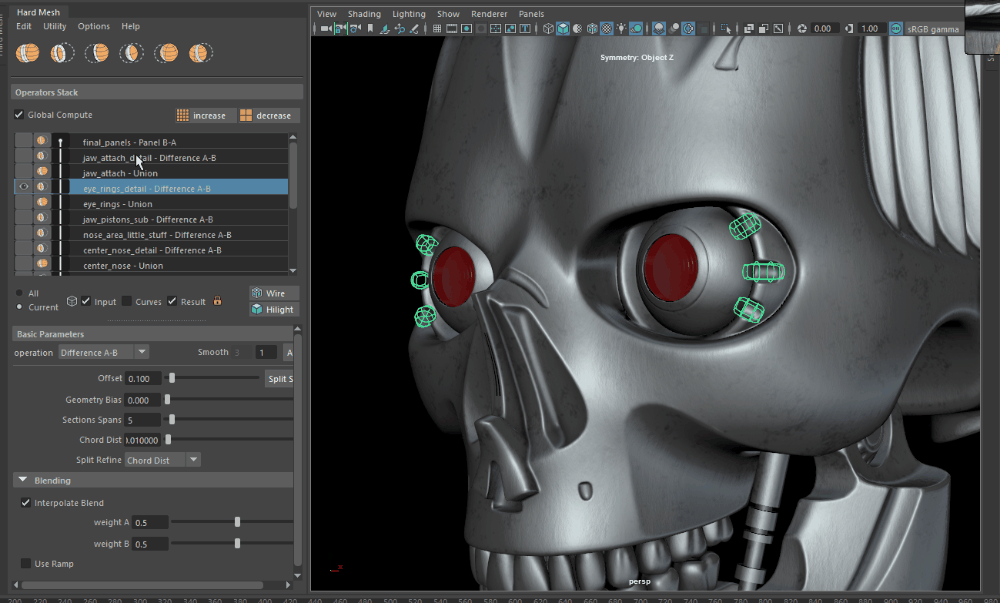The height and width of the screenshot is (603, 1000).
Task: Enable the Curves checkbox
Action: coord(127,302)
